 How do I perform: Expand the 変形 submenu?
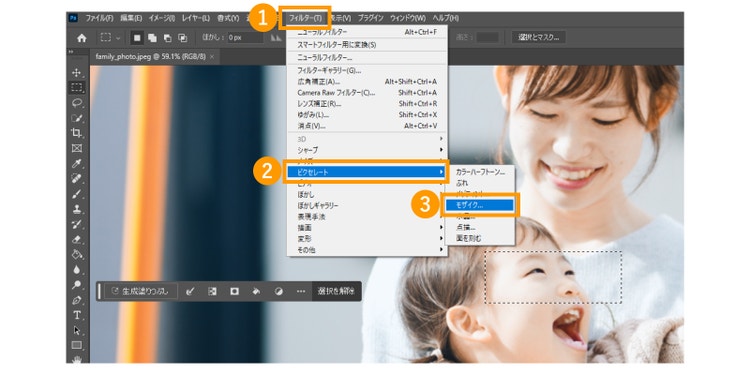click(367, 239)
